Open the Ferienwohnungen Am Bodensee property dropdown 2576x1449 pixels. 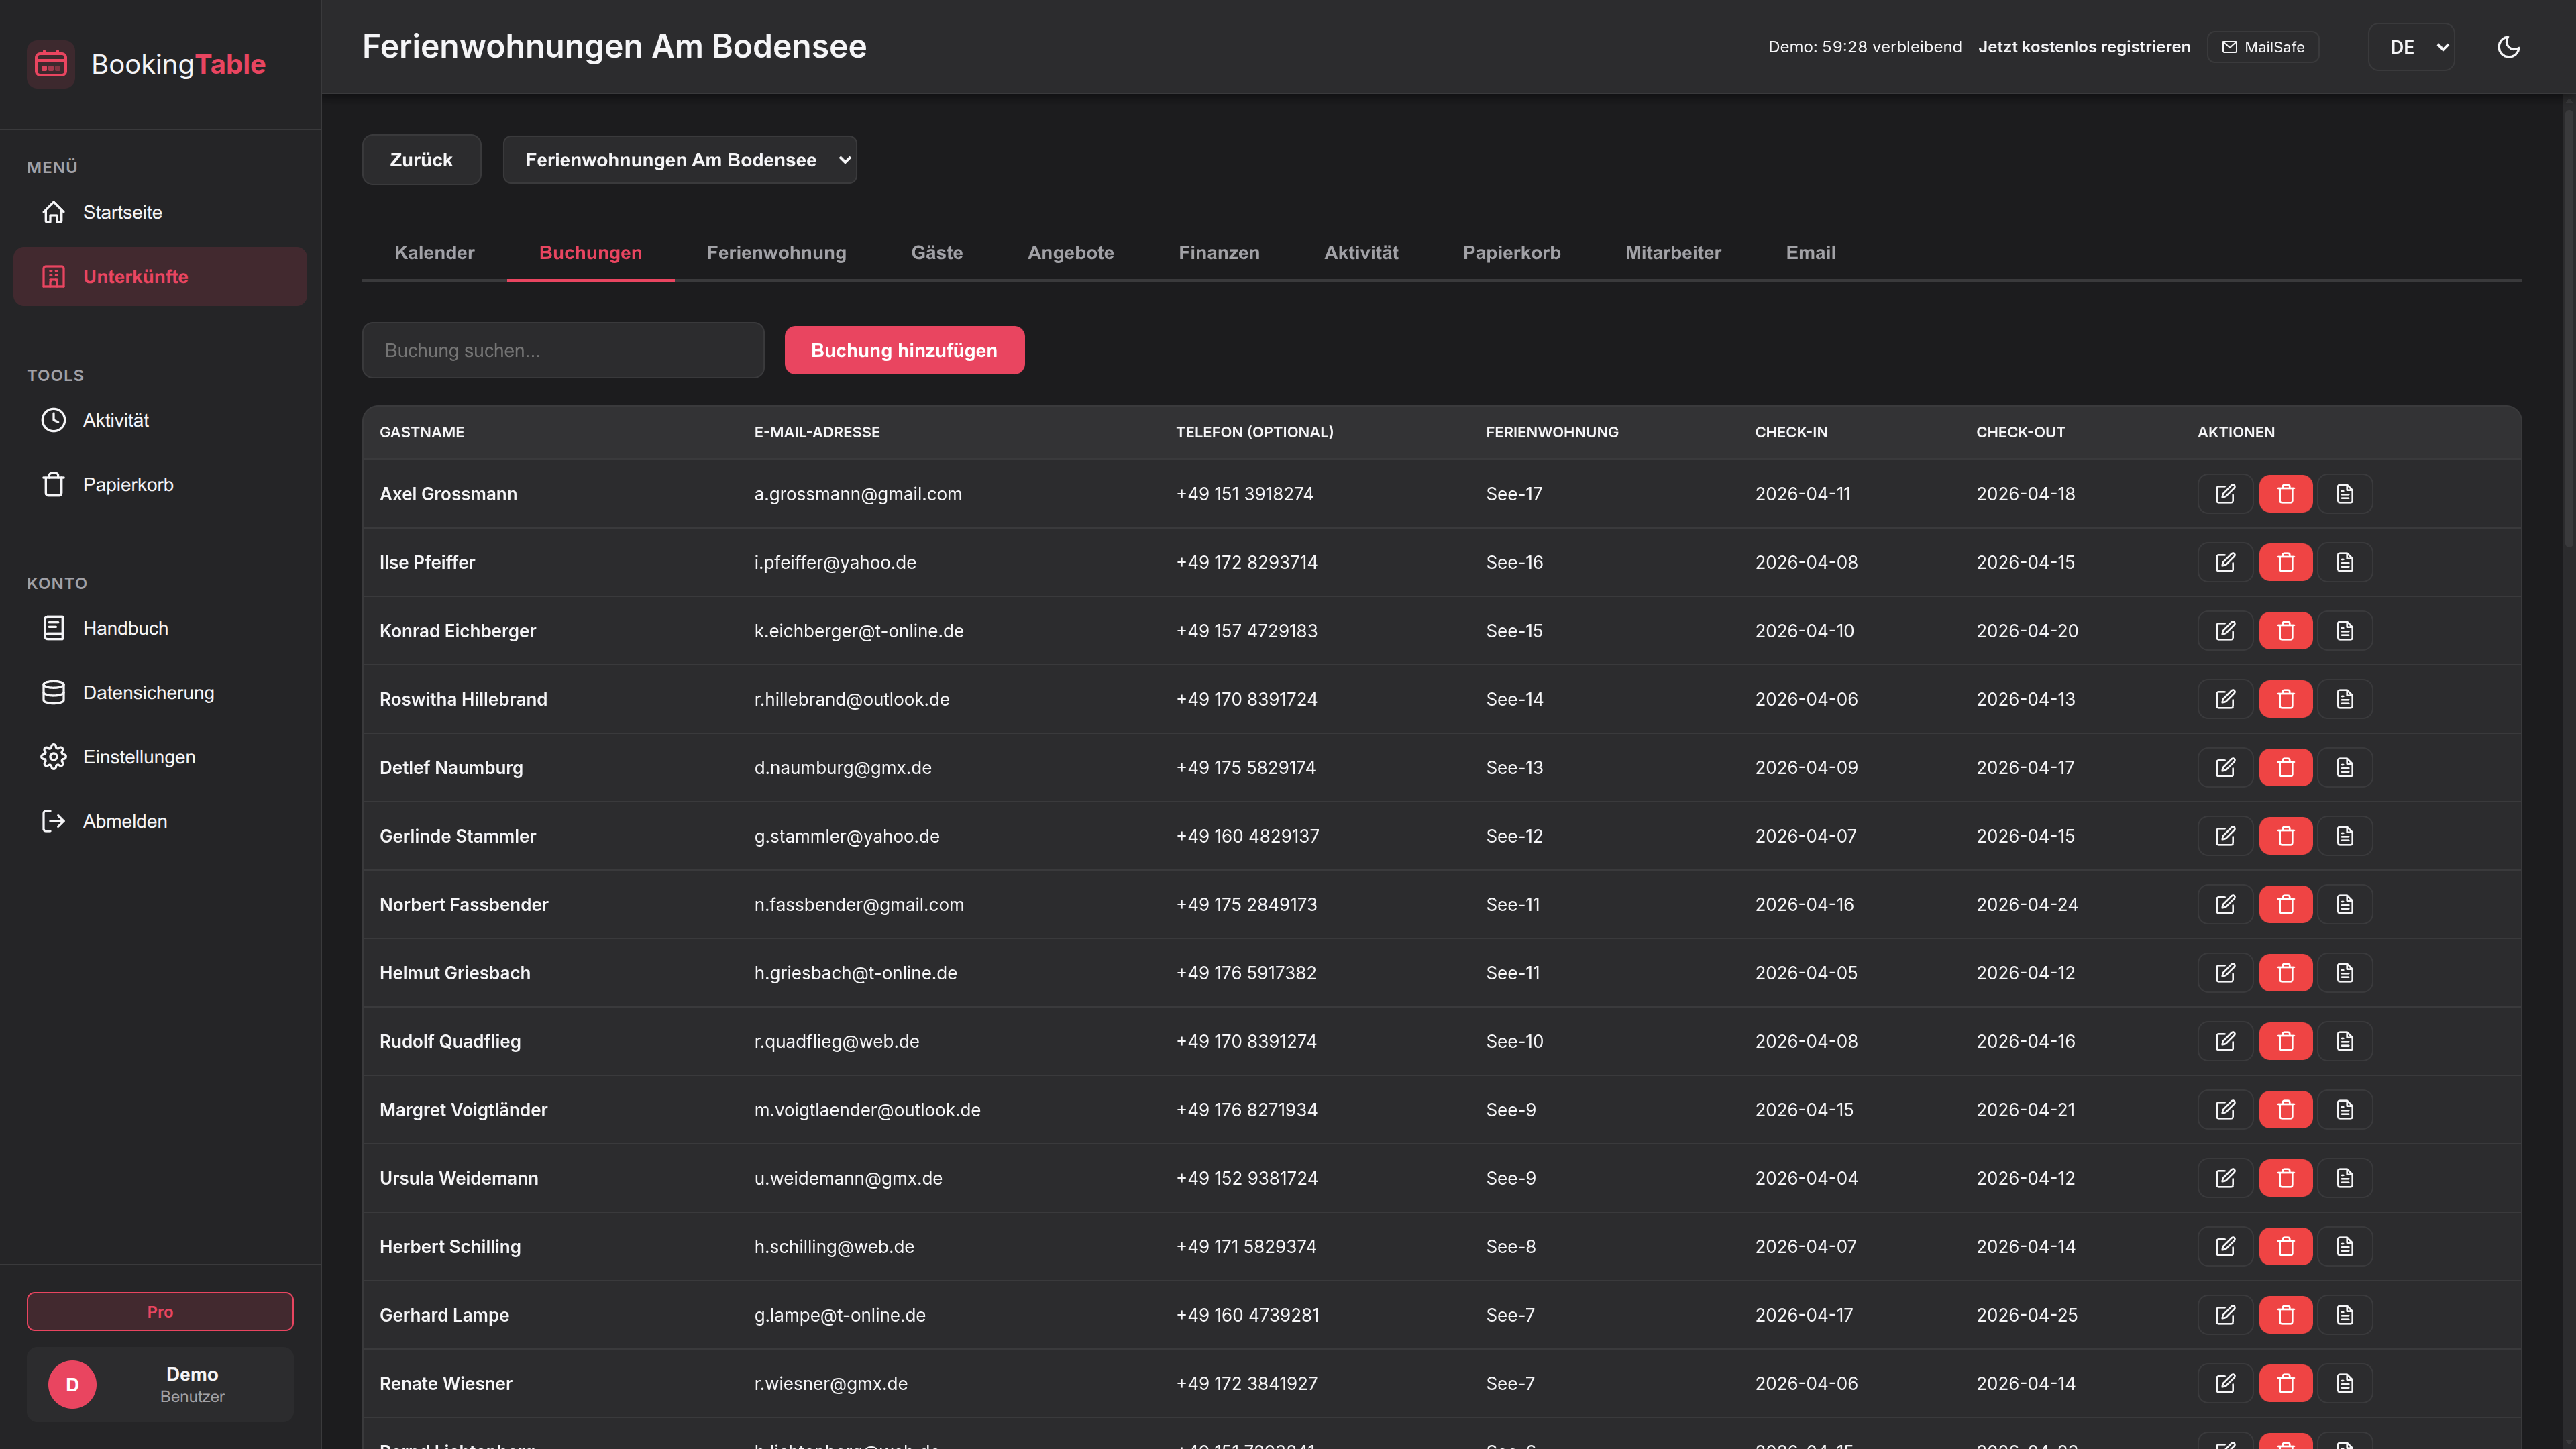680,160
